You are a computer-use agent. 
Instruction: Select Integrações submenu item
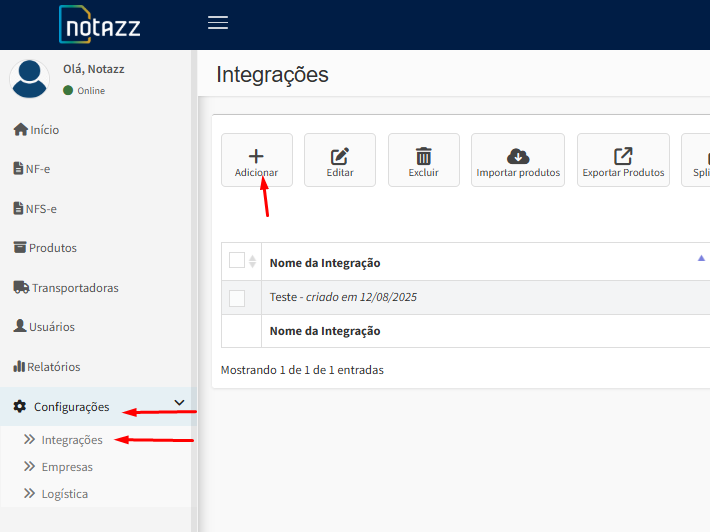(x=72, y=440)
